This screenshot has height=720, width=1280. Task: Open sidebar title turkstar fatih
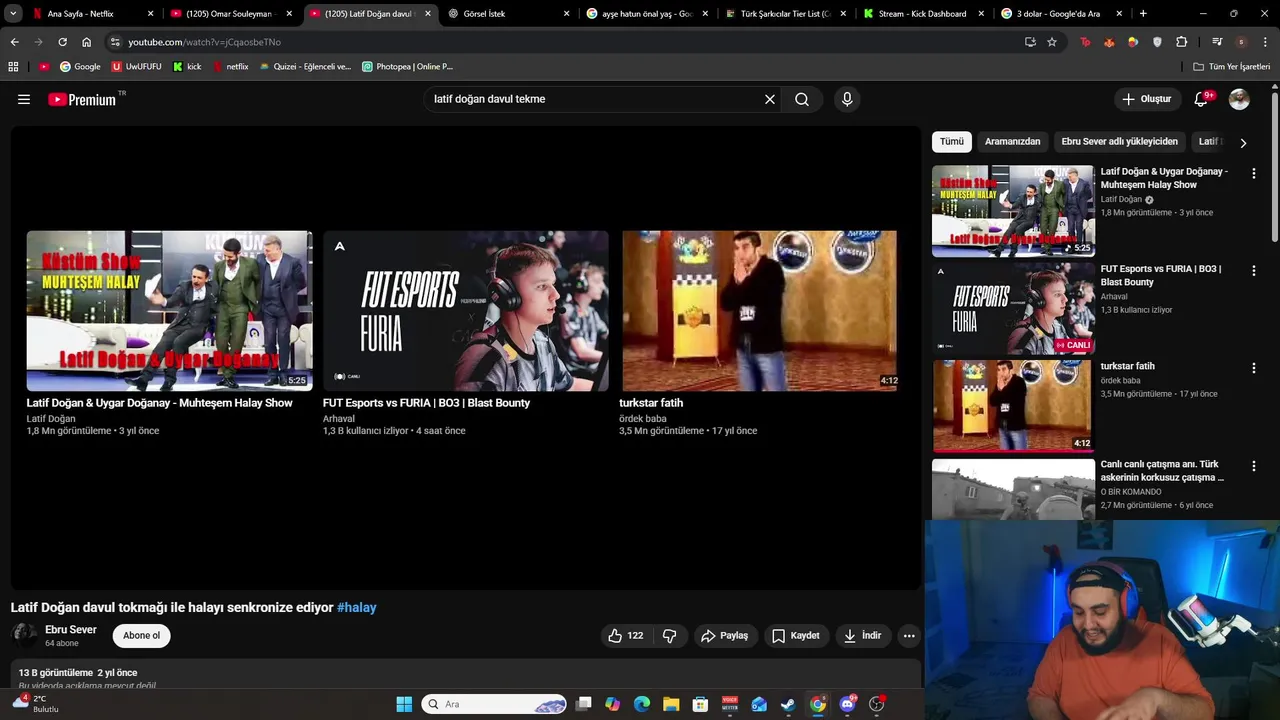point(1127,366)
